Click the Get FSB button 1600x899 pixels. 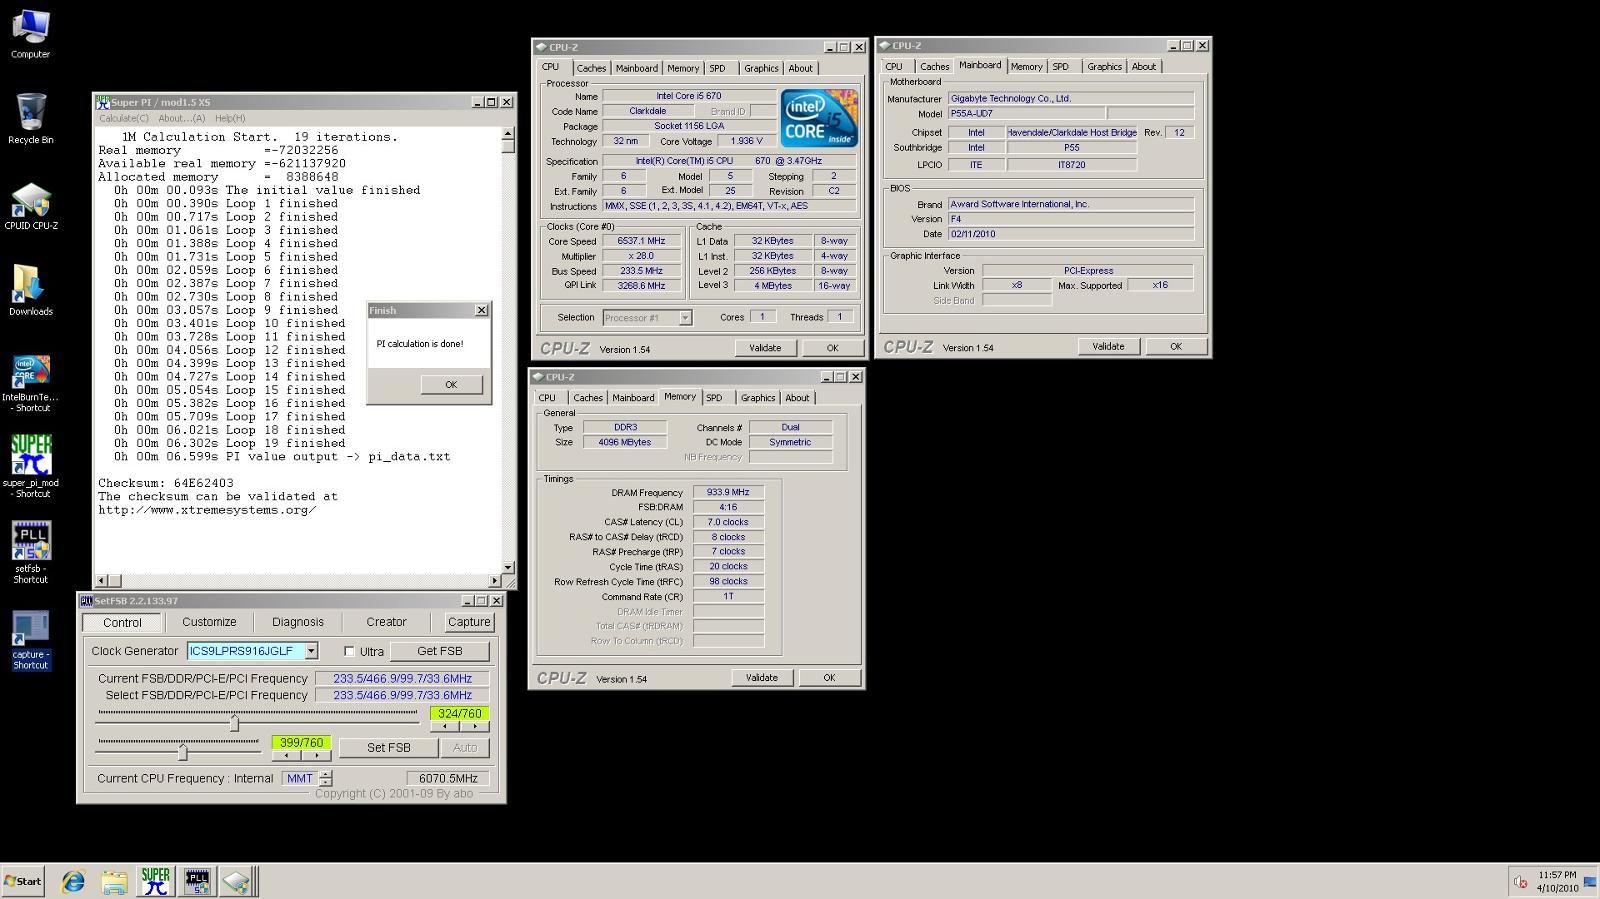440,651
